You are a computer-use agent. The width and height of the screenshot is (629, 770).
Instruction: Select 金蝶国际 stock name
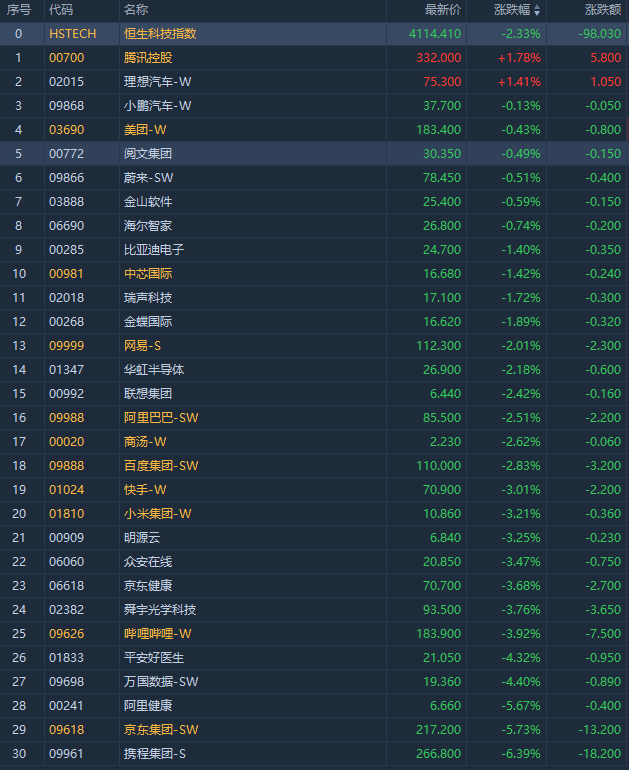click(148, 322)
